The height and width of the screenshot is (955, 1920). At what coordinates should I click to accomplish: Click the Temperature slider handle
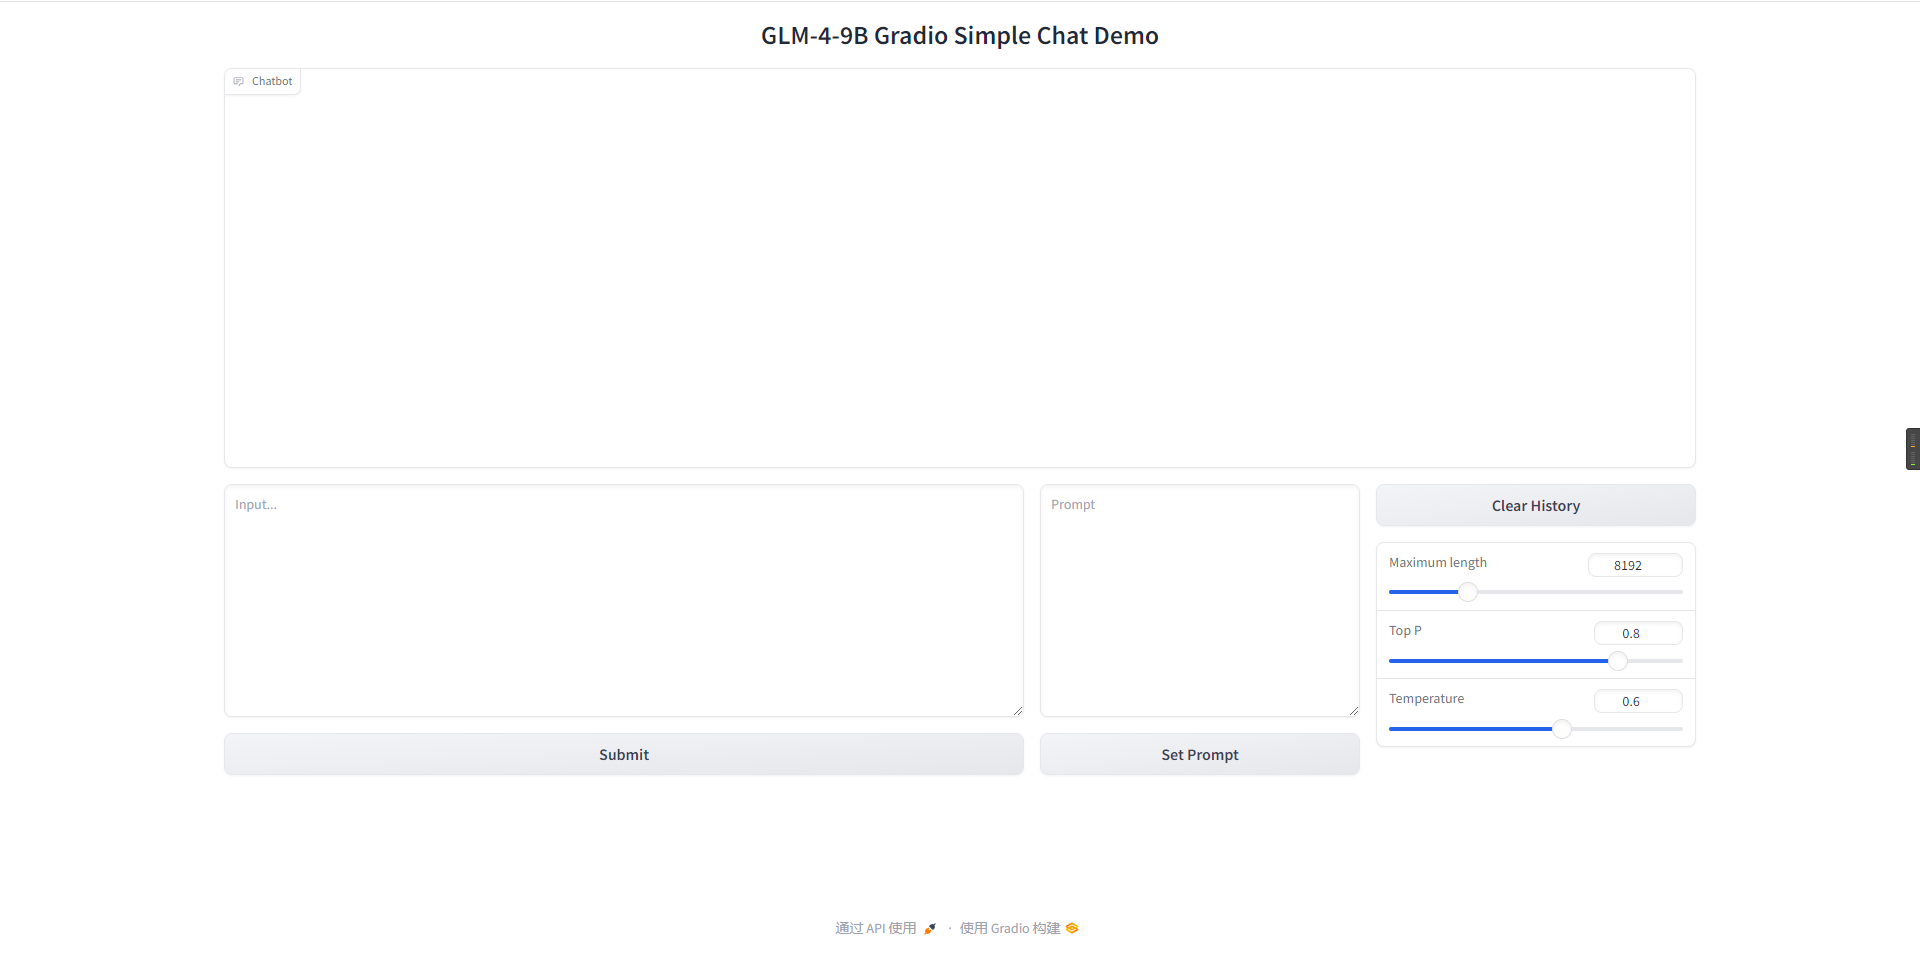[1562, 729]
